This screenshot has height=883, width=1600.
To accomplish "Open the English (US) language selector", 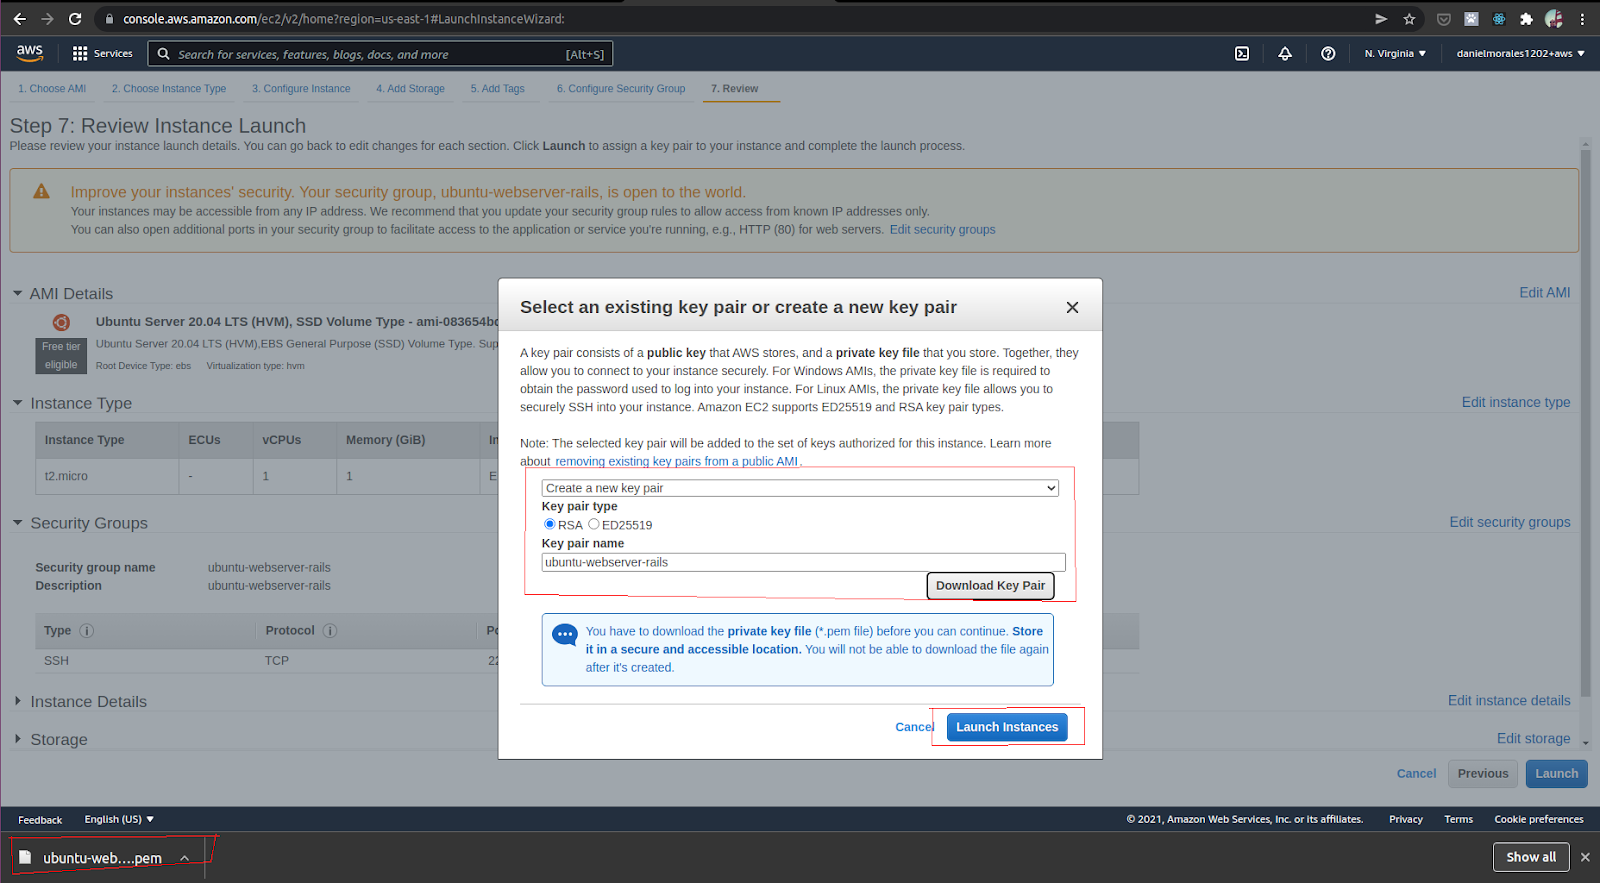I will tap(119, 819).
